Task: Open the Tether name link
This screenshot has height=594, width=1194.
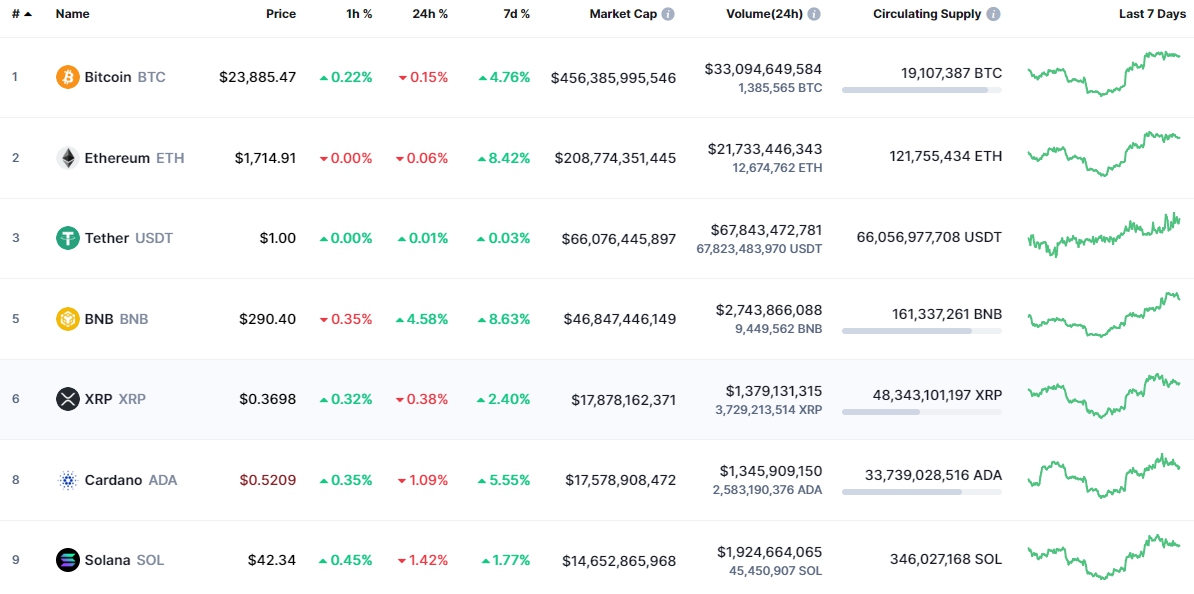Action: click(107, 238)
